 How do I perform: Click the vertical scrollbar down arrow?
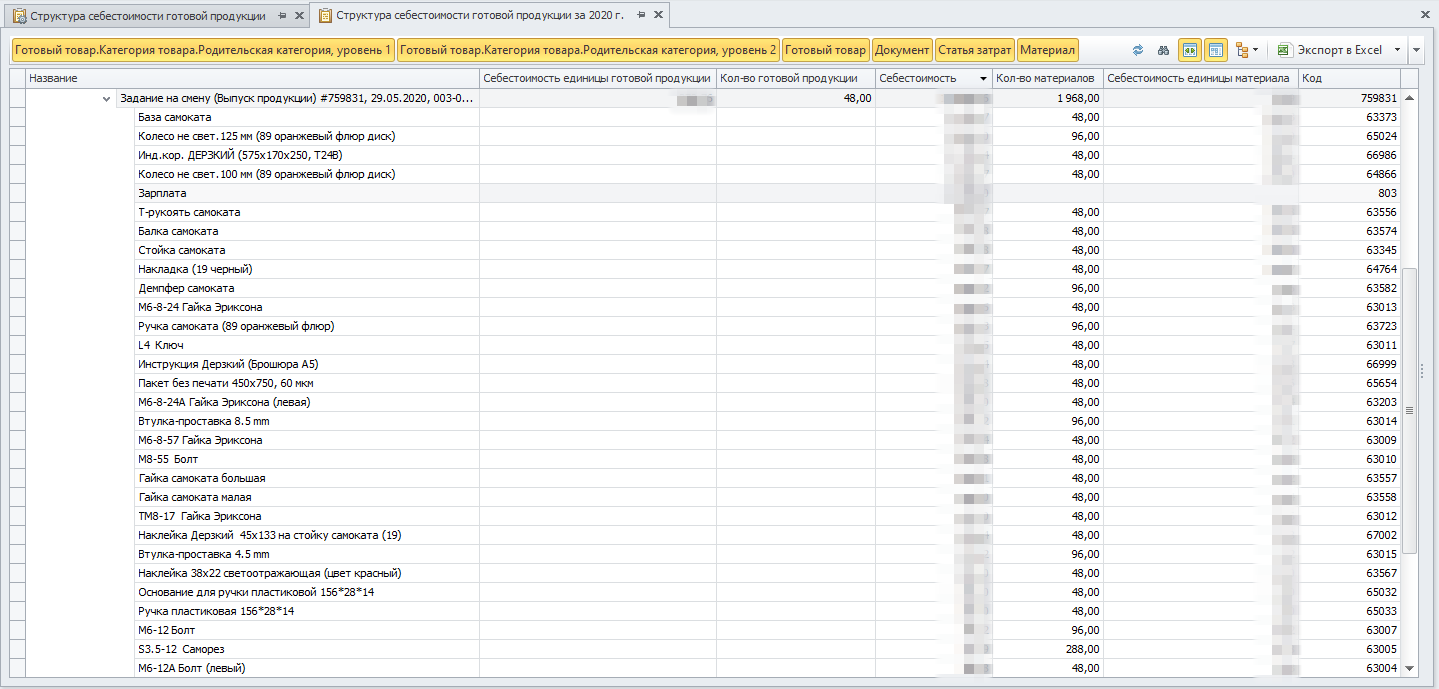(x=1410, y=668)
